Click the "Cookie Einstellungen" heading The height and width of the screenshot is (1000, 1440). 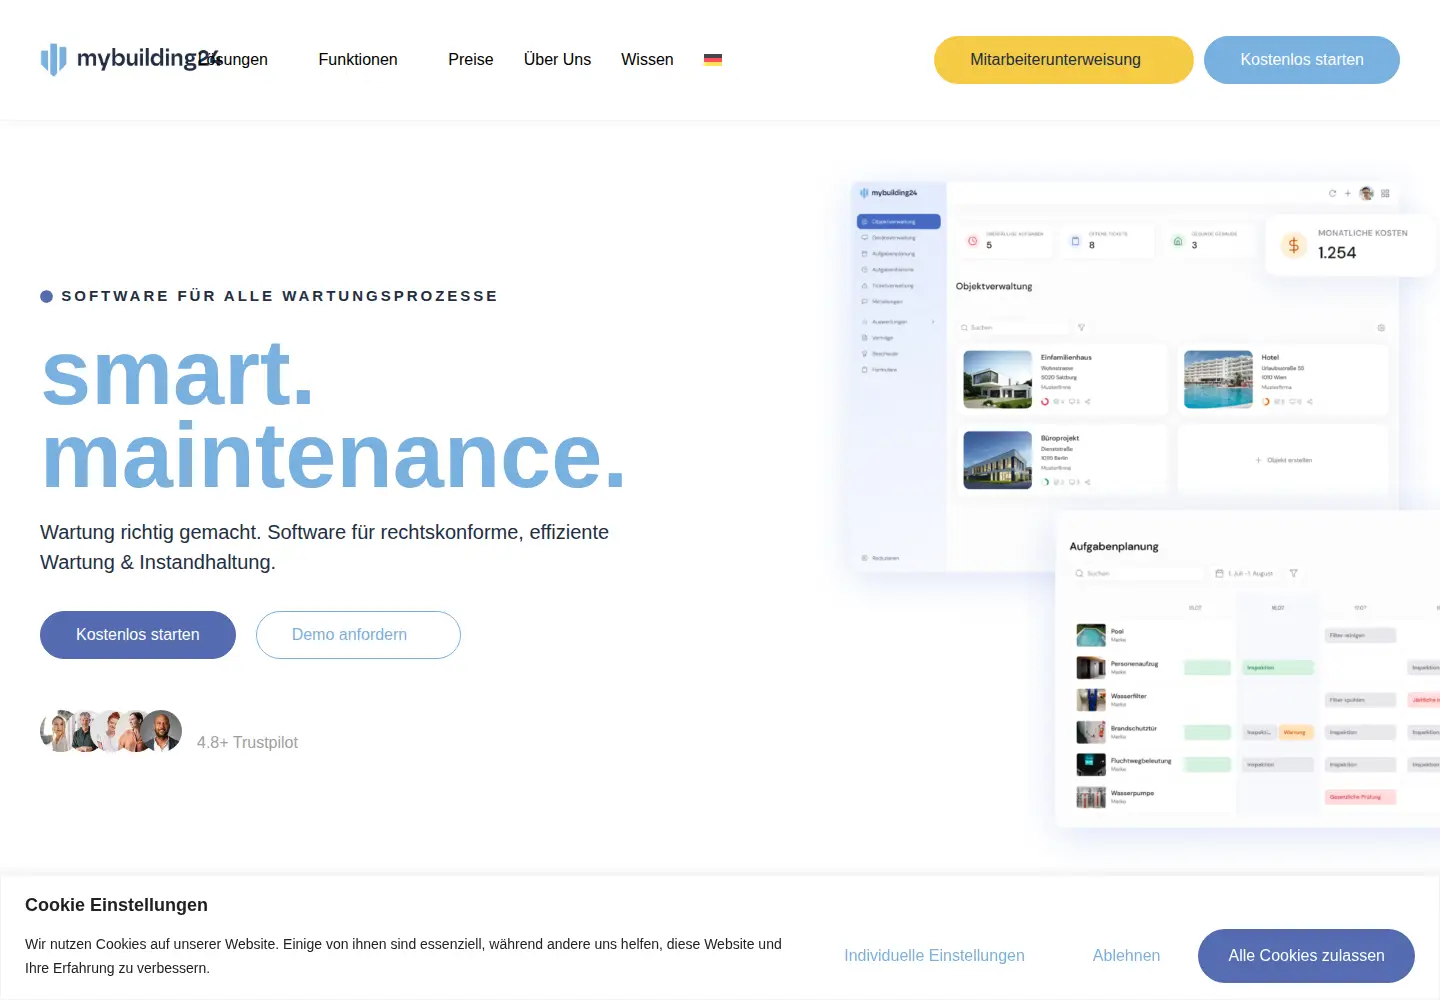(x=116, y=905)
